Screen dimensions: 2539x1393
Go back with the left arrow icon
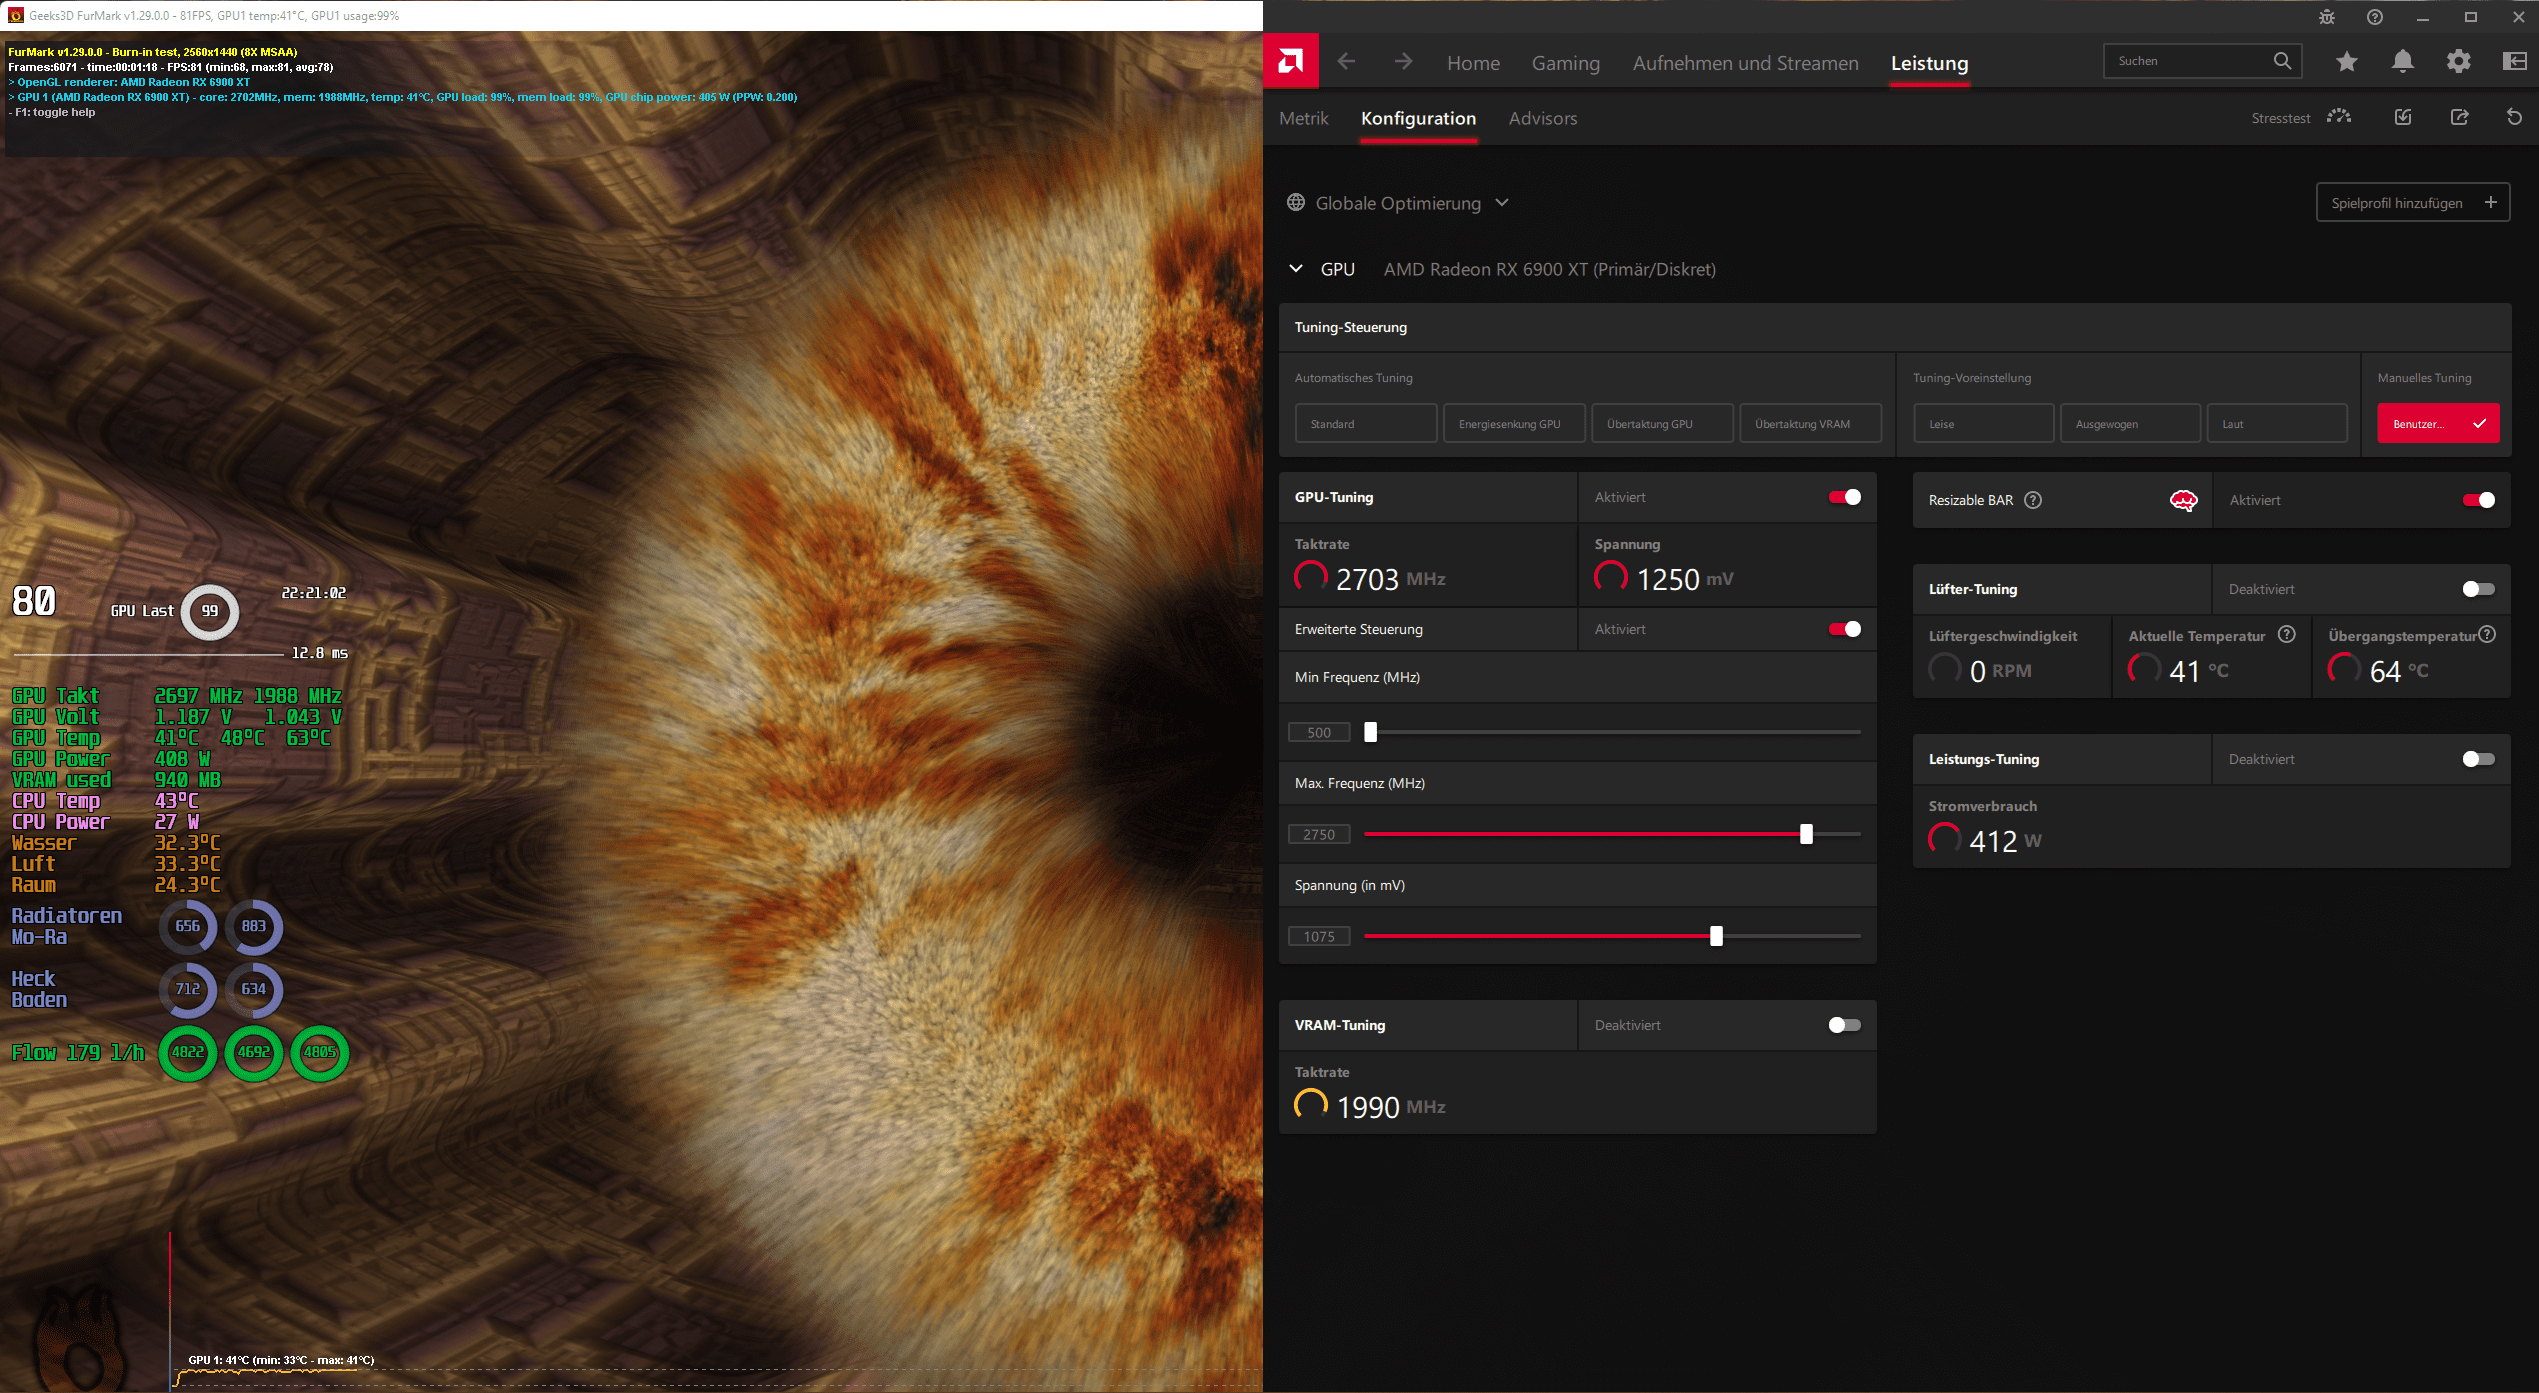coord(1346,62)
